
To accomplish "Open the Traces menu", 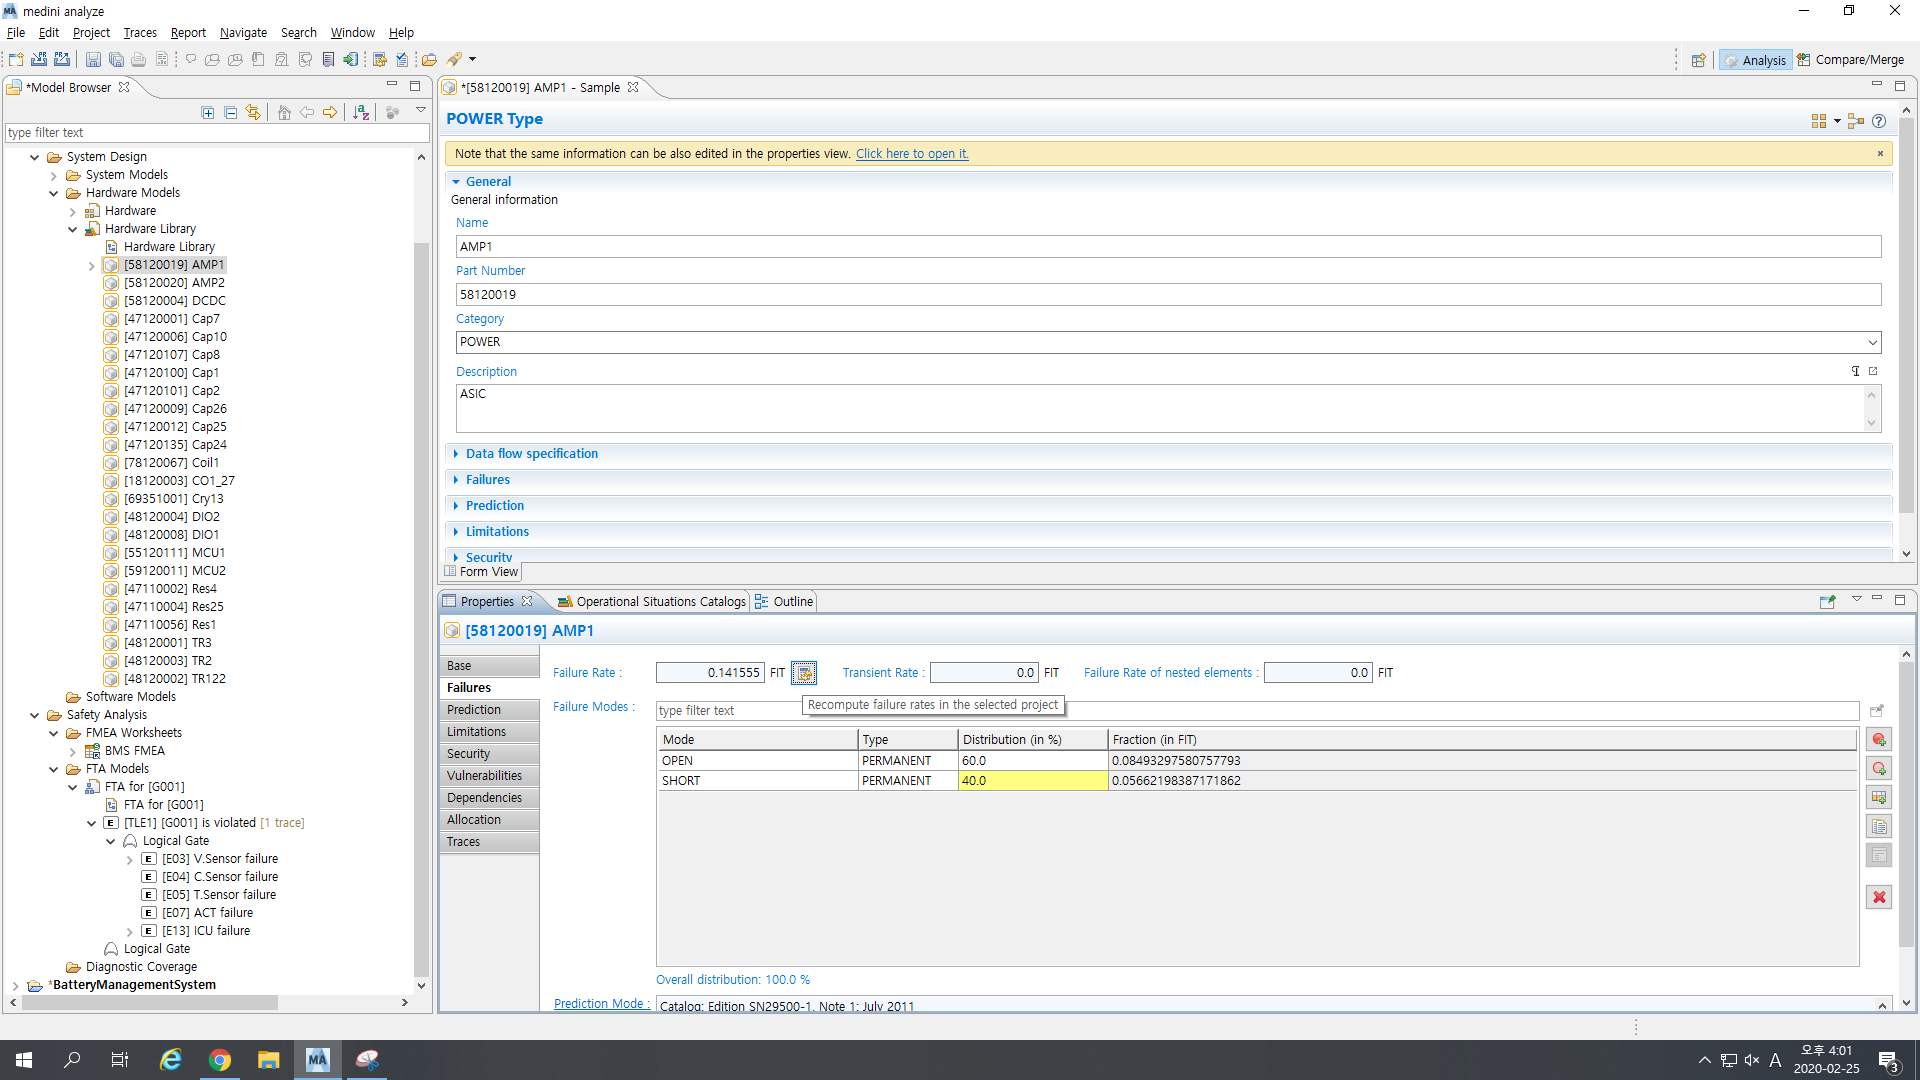I will (140, 33).
